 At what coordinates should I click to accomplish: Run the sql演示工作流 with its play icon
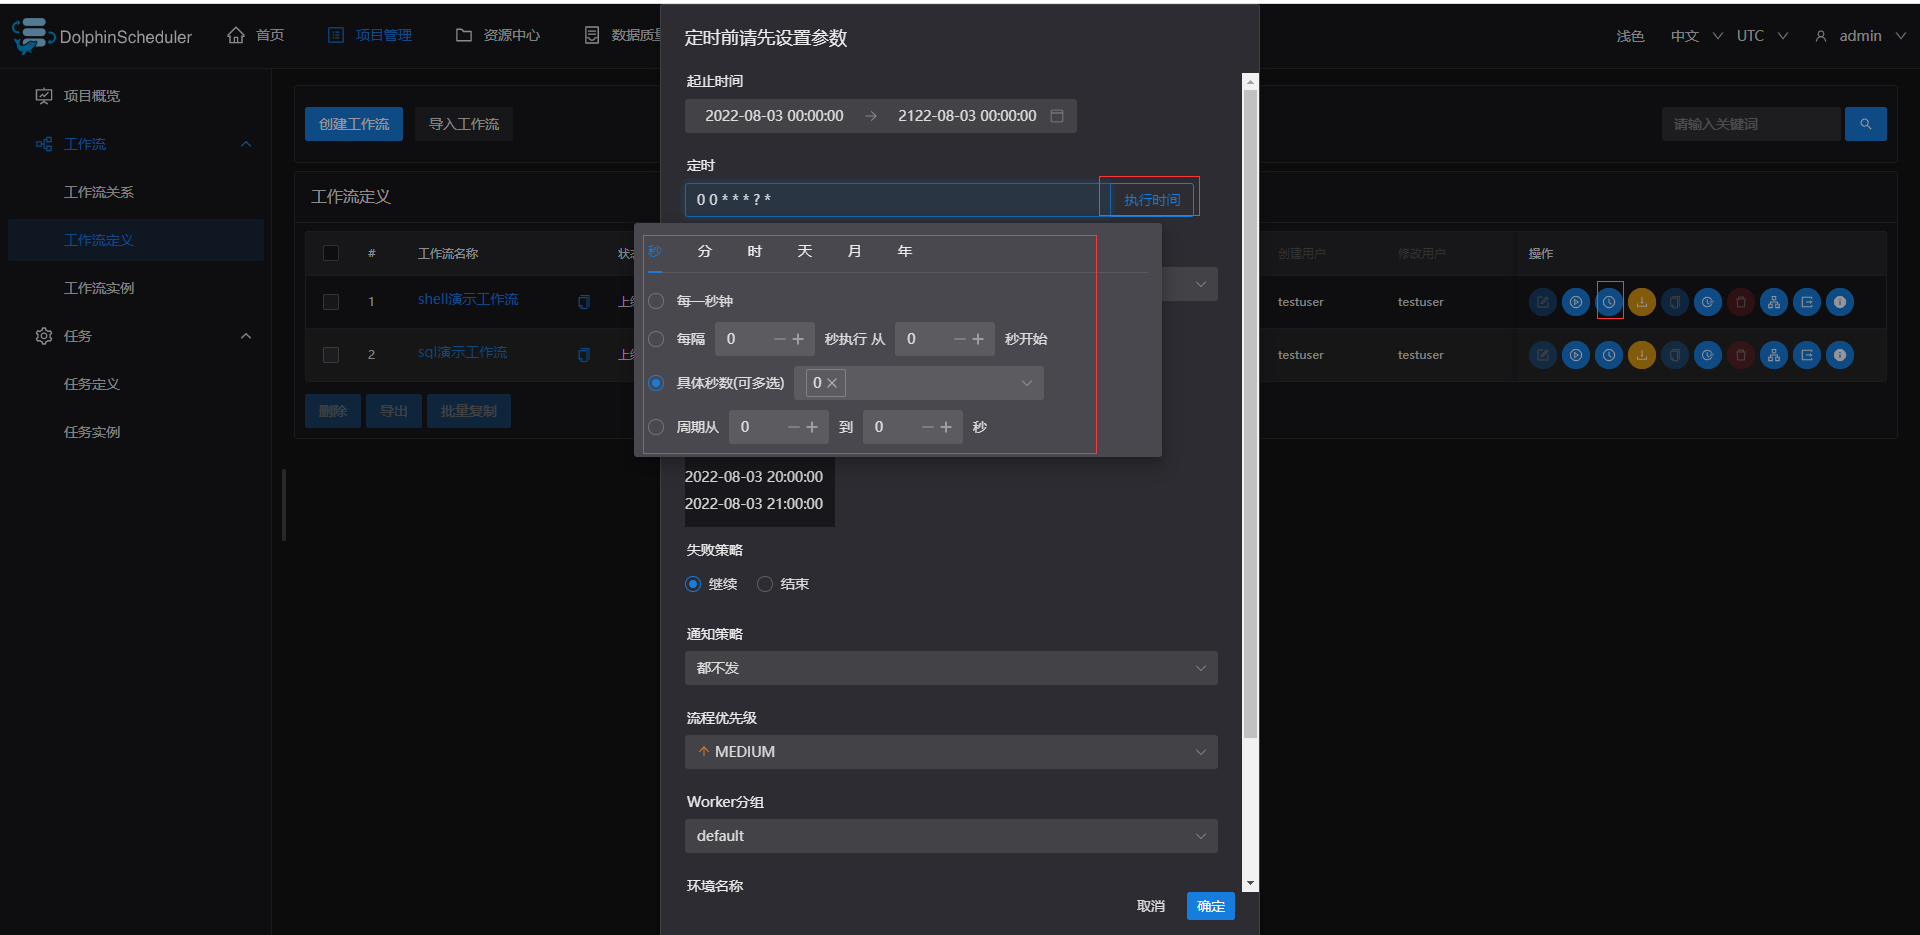(1576, 355)
